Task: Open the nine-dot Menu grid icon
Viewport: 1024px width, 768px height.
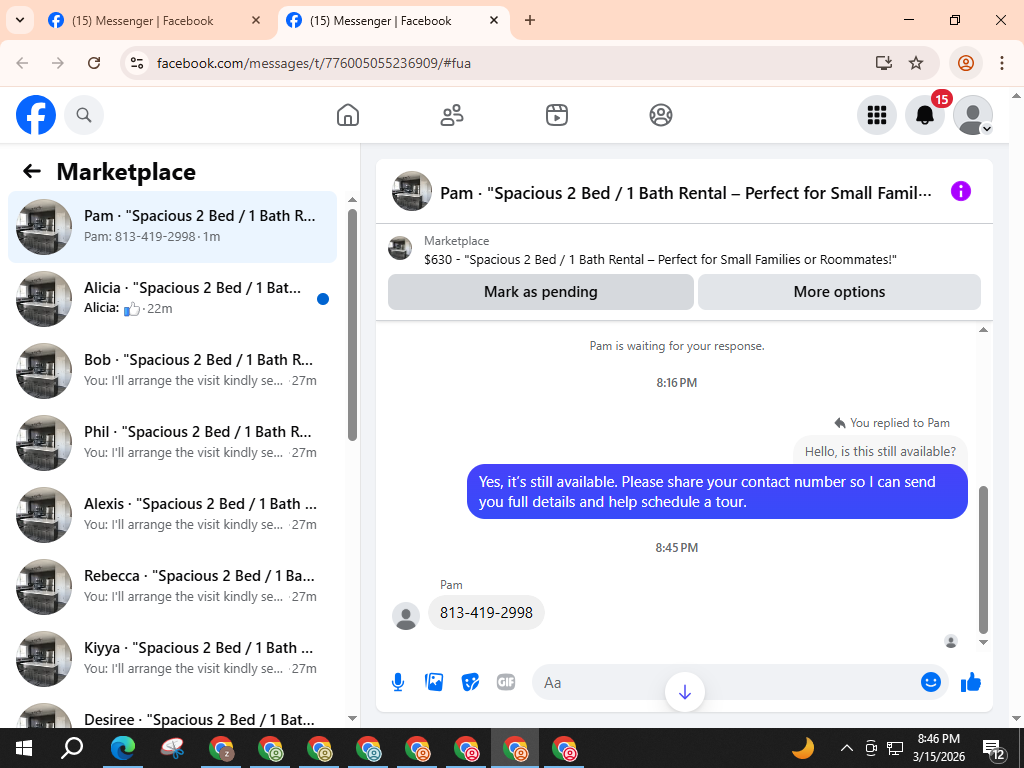Action: [x=876, y=115]
